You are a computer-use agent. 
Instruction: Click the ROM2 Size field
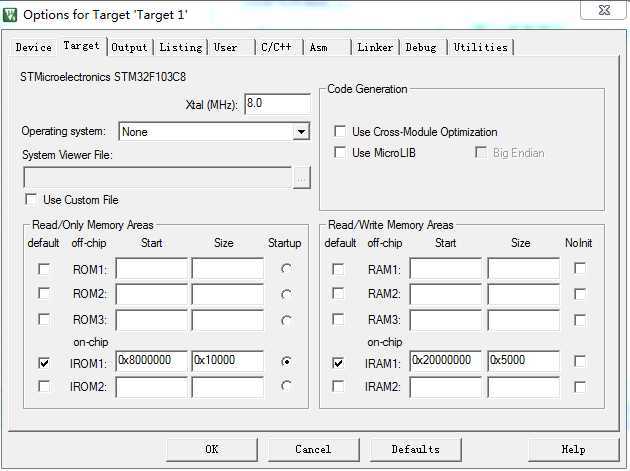(x=228, y=294)
